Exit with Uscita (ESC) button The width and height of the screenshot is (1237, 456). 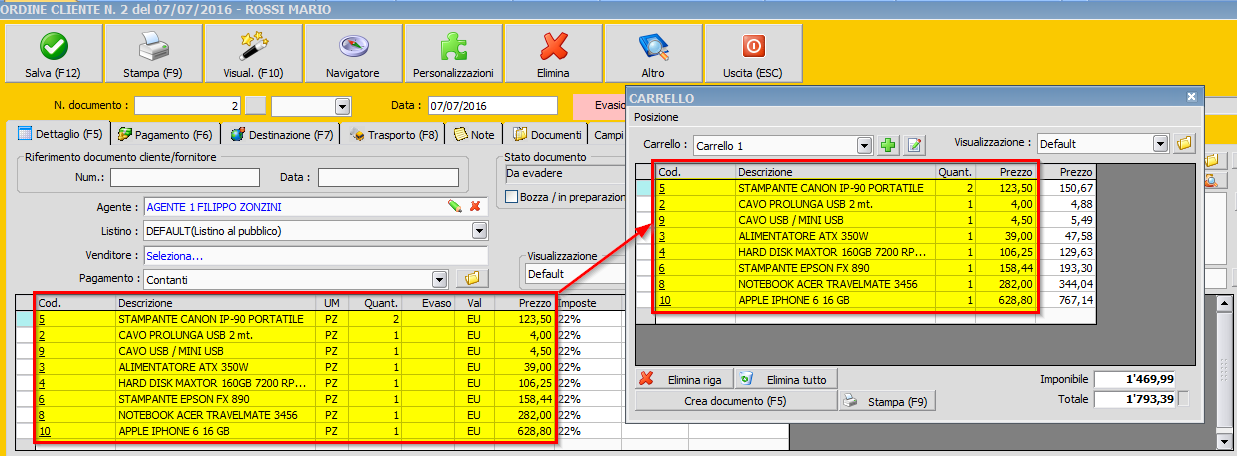point(753,54)
